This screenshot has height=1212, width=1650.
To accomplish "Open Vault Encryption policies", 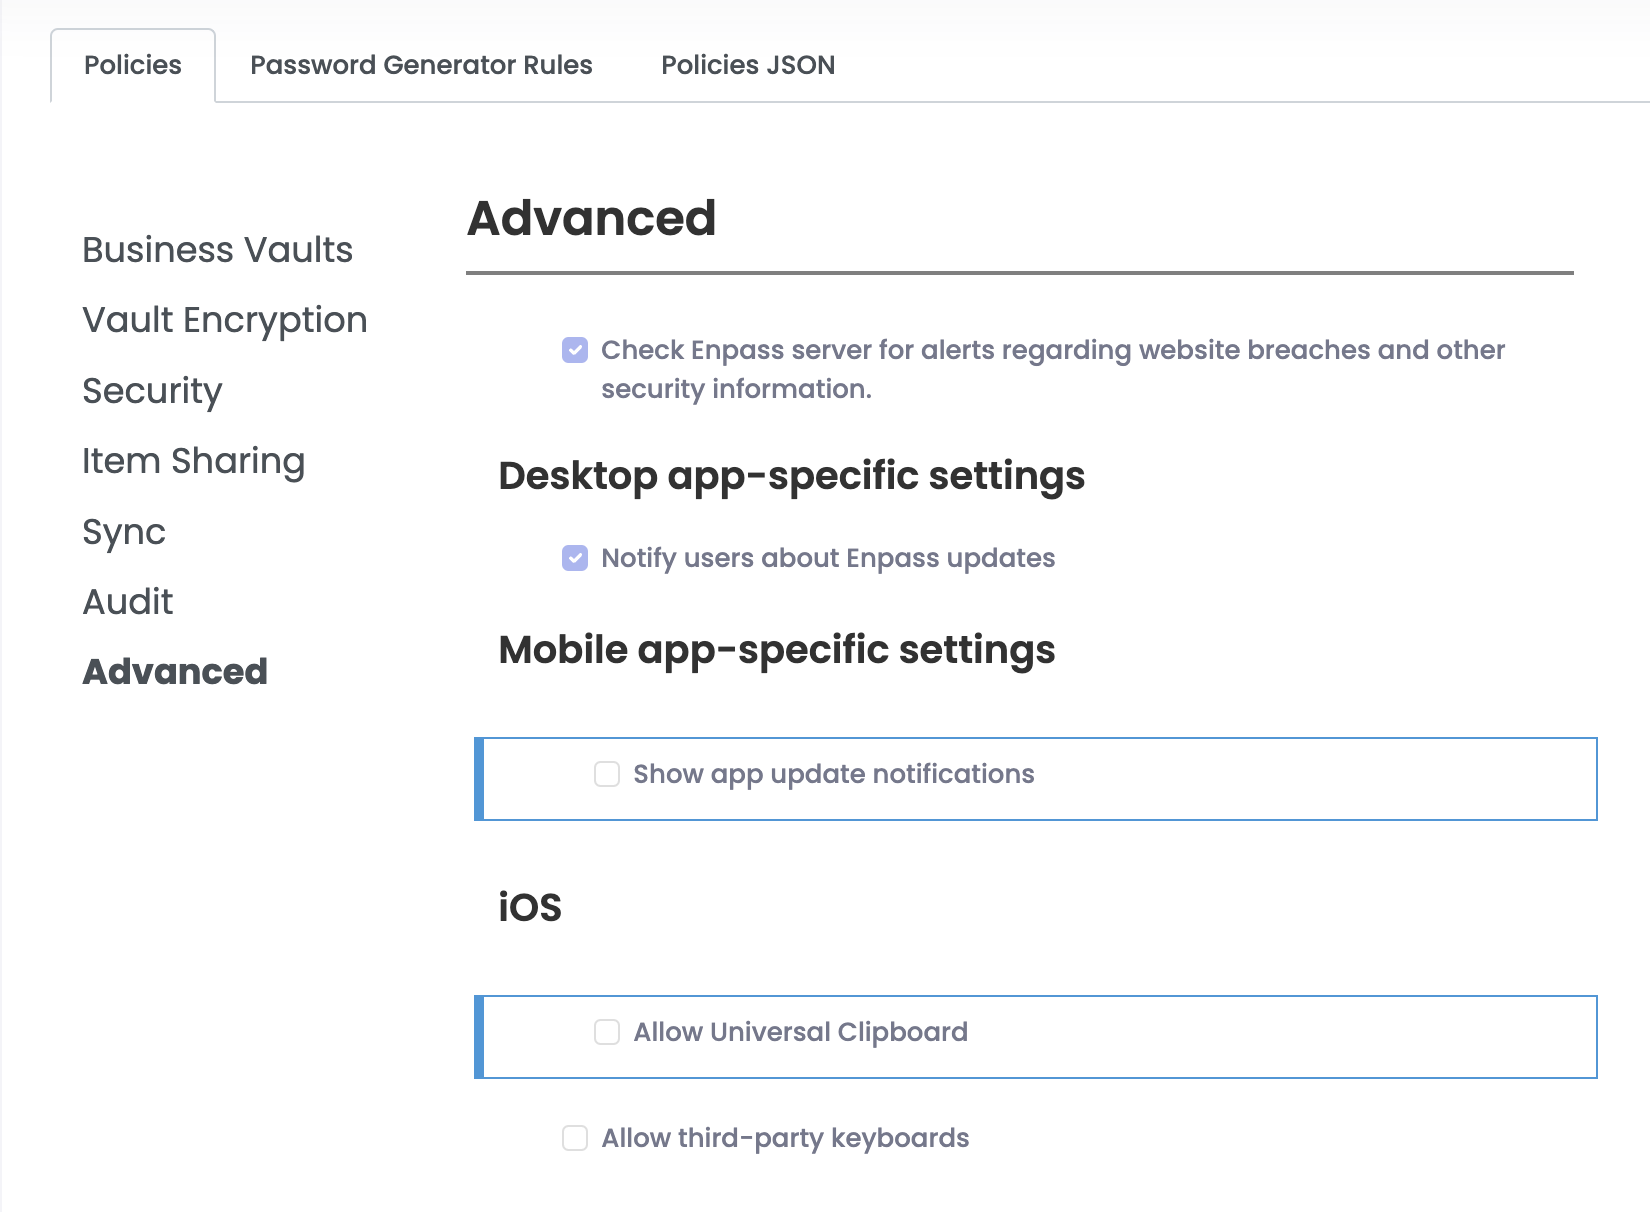I will pyautogui.click(x=225, y=320).
